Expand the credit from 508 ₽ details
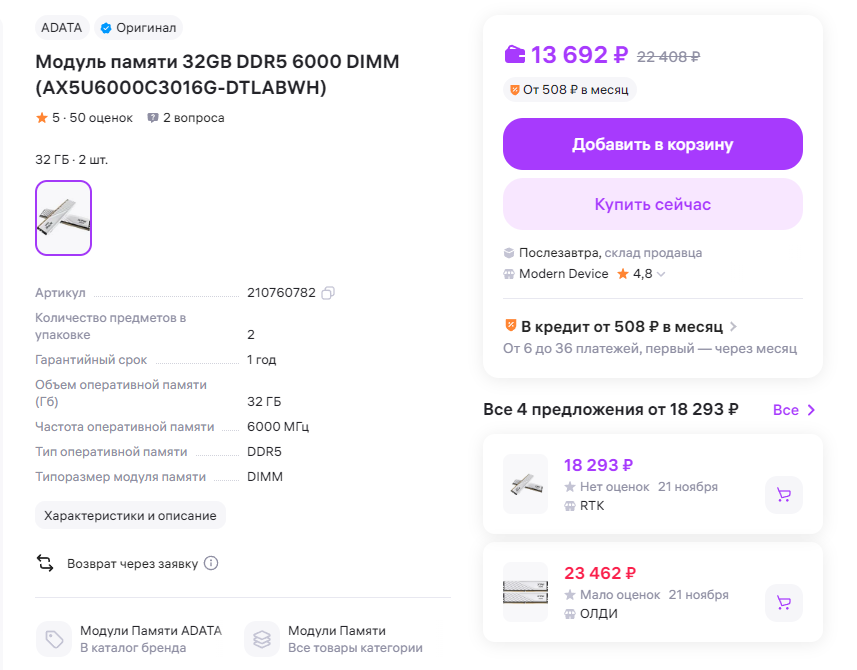Viewport: 857px width, 670px height. tap(733, 326)
